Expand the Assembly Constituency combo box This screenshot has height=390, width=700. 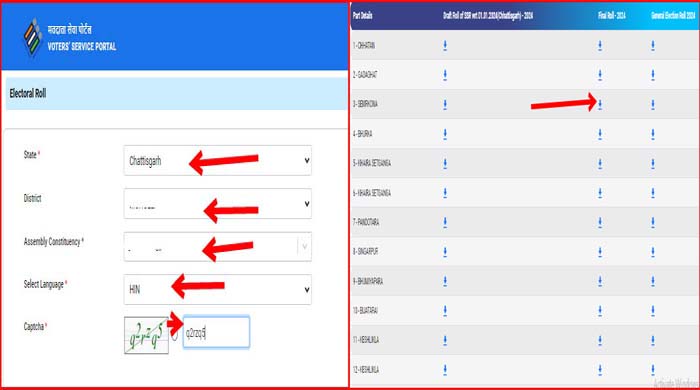point(217,246)
